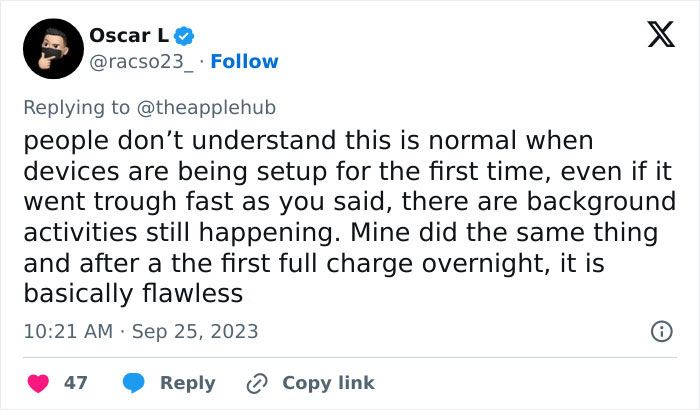700x410 pixels.
Task: Click the "Replying to" label
Action: tap(74, 107)
